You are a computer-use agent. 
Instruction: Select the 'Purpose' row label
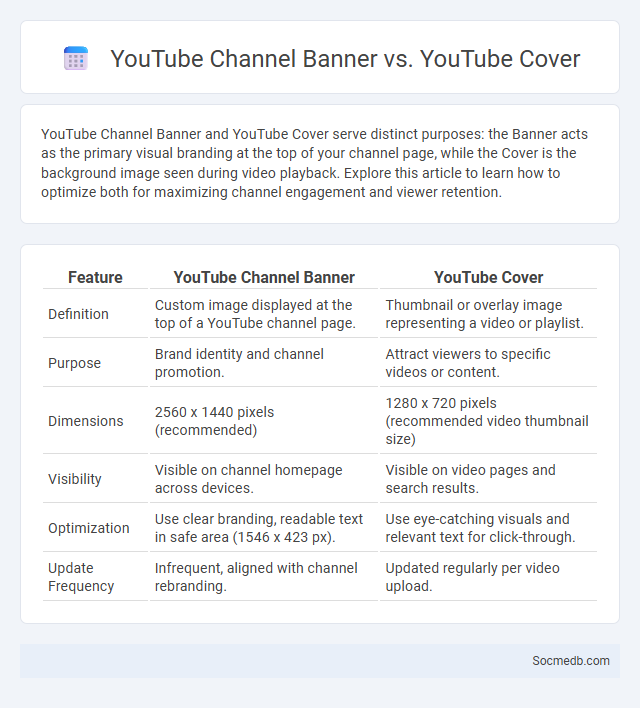75,363
